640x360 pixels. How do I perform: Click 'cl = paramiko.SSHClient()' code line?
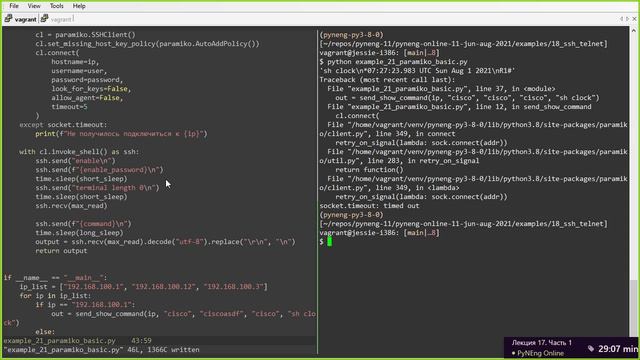85,35
